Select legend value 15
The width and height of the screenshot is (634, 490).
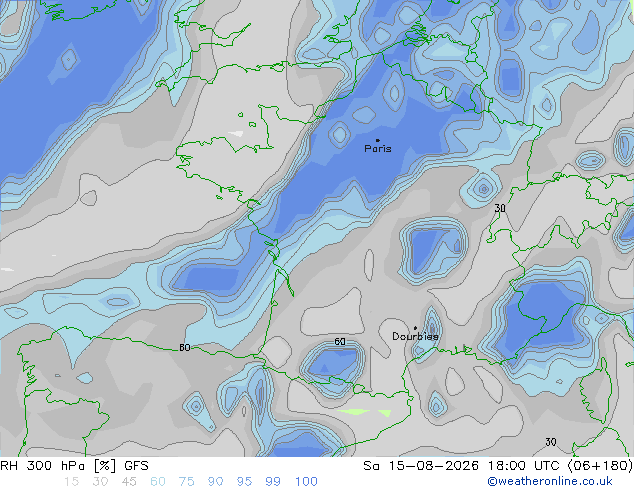pyautogui.click(x=71, y=482)
